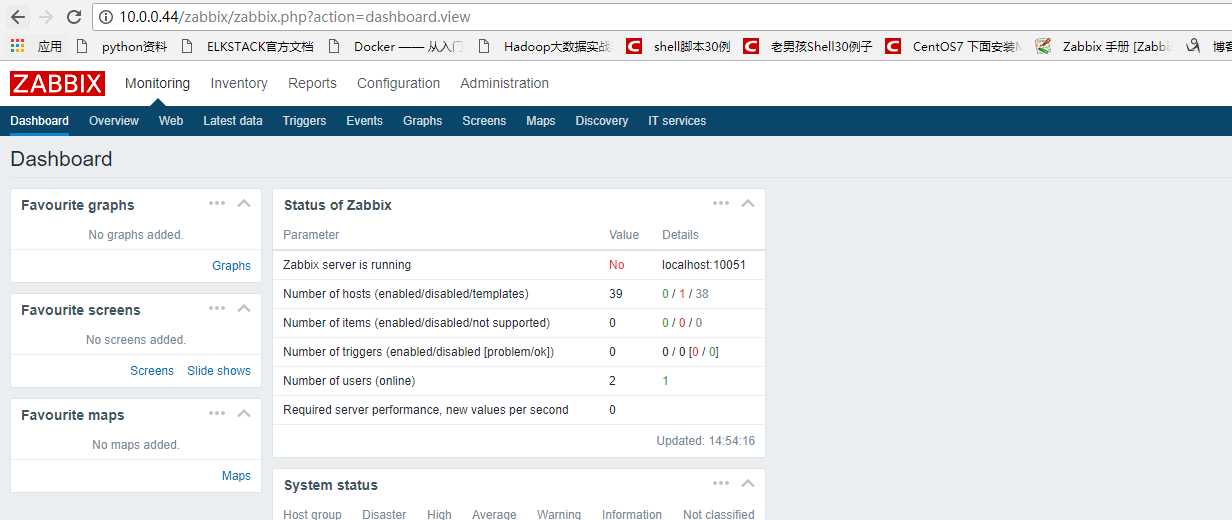Click 'Required server performance' row text
Viewport: 1232px width, 520px height.
point(426,410)
